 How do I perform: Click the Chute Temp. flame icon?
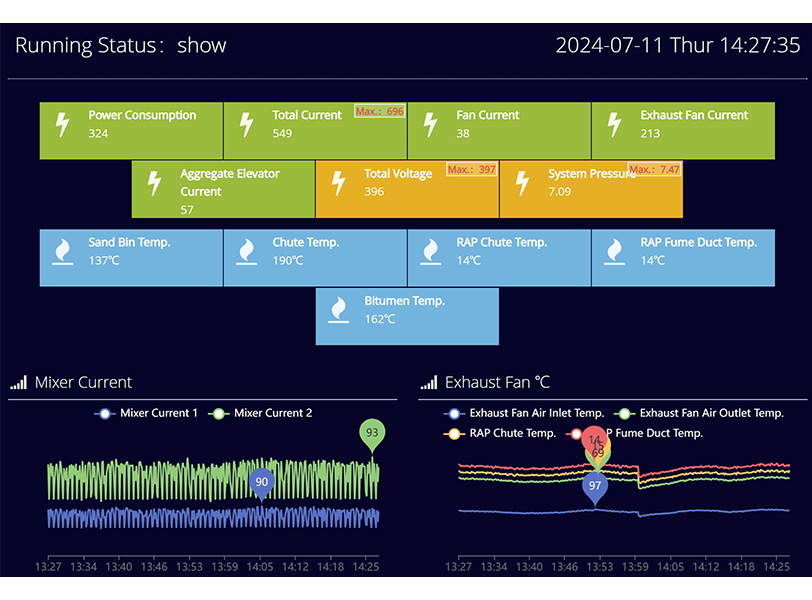pyautogui.click(x=246, y=252)
